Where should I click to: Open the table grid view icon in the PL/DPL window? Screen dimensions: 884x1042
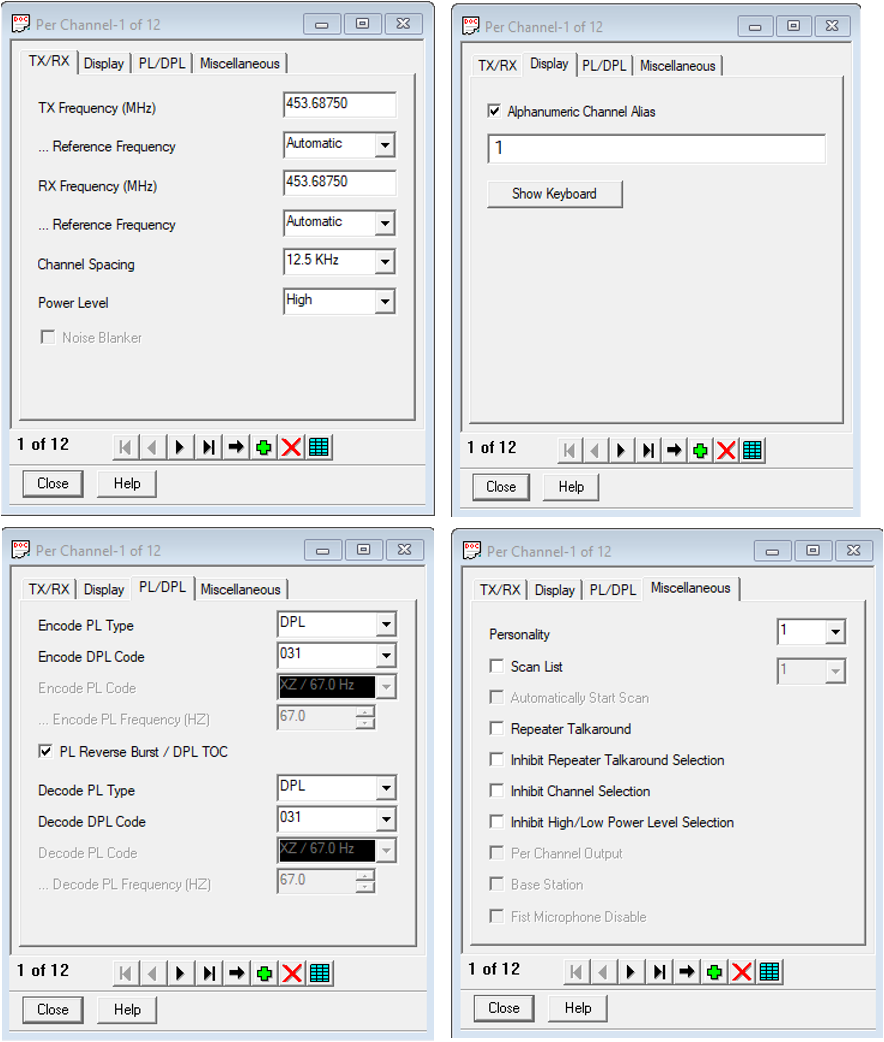(x=320, y=973)
